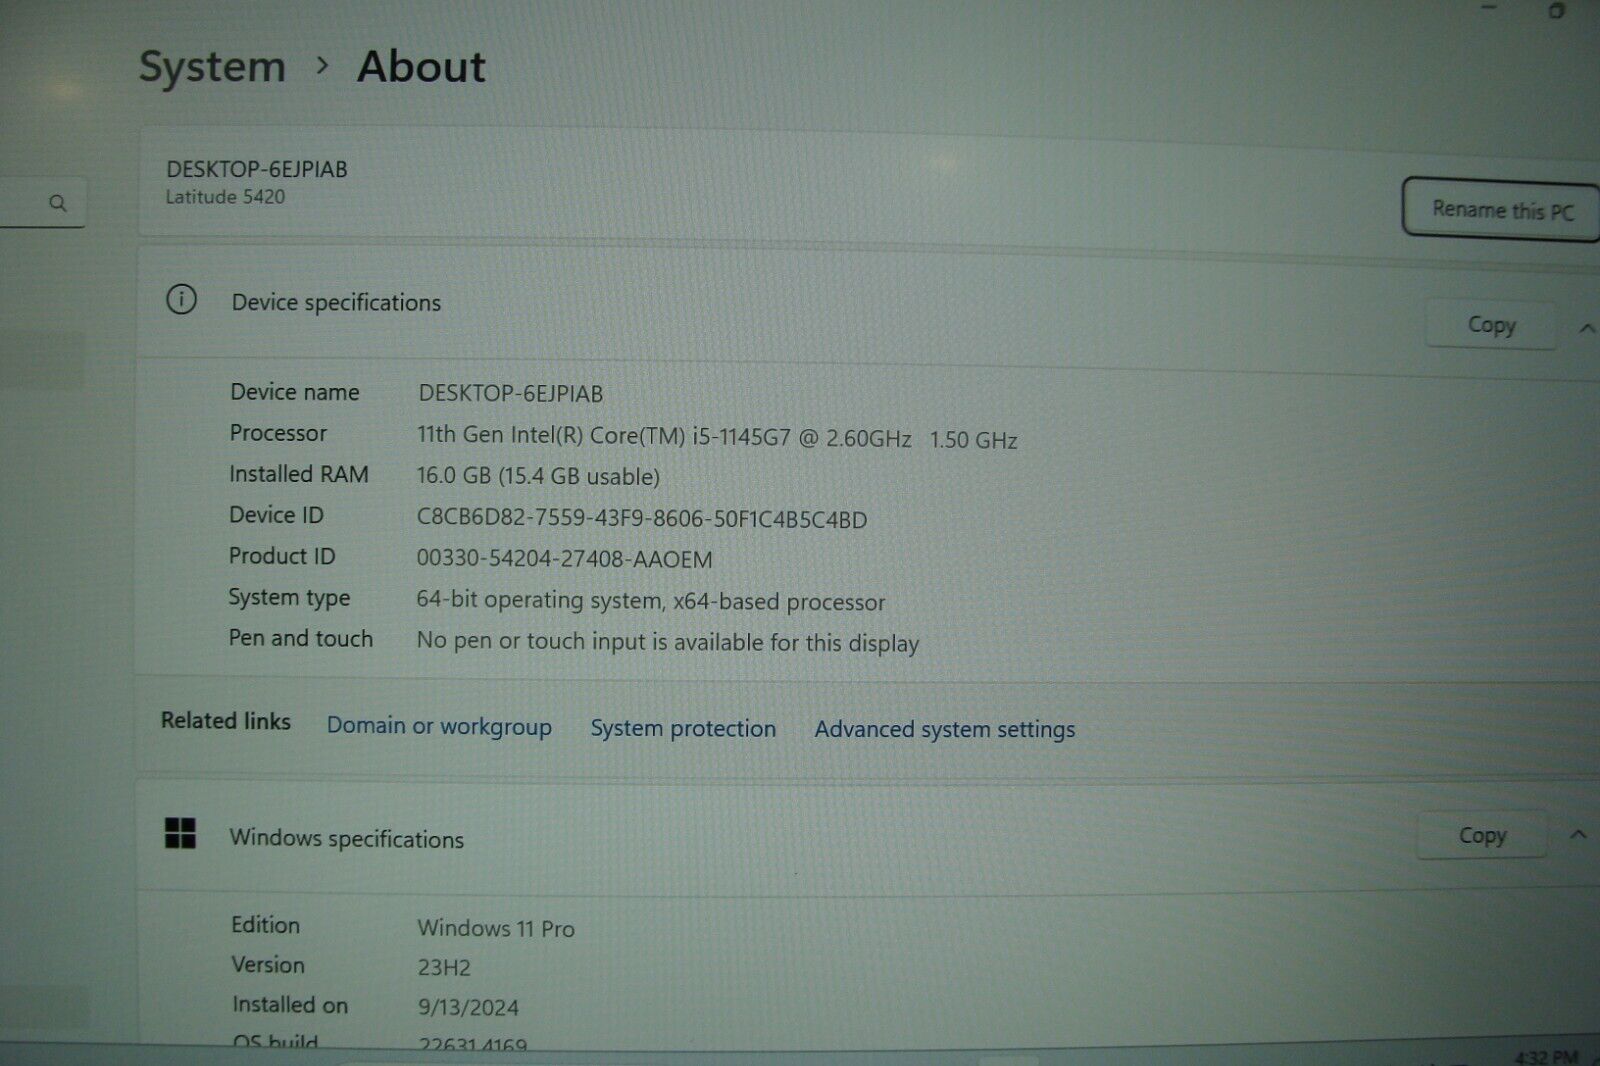Click the Version label
Viewport: 1600px width, 1066px height.
[268, 965]
